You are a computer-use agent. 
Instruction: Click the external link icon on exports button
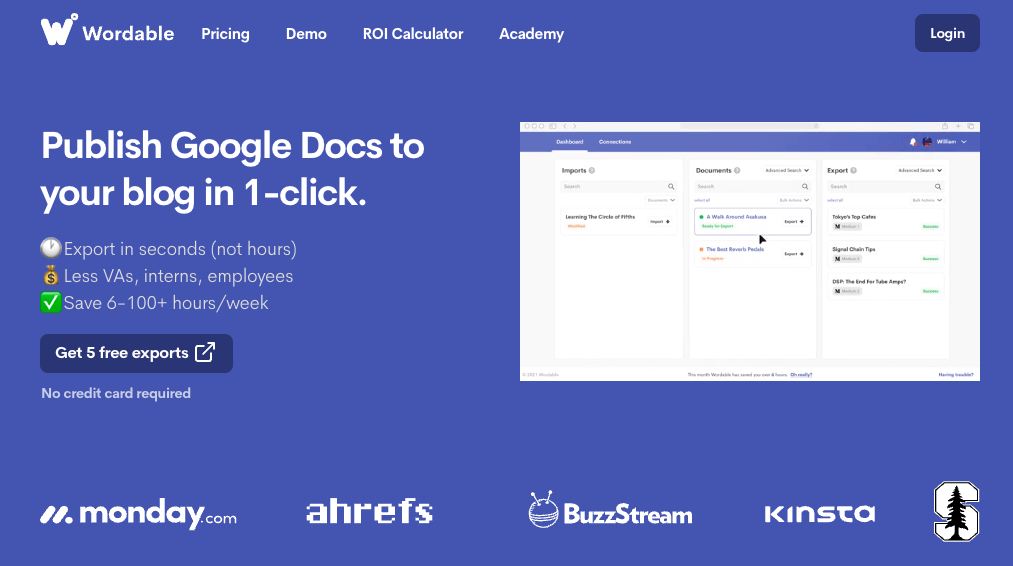205,352
